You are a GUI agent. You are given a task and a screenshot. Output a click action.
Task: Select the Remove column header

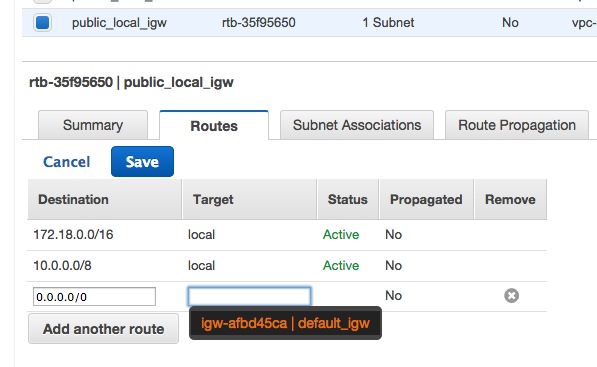511,199
